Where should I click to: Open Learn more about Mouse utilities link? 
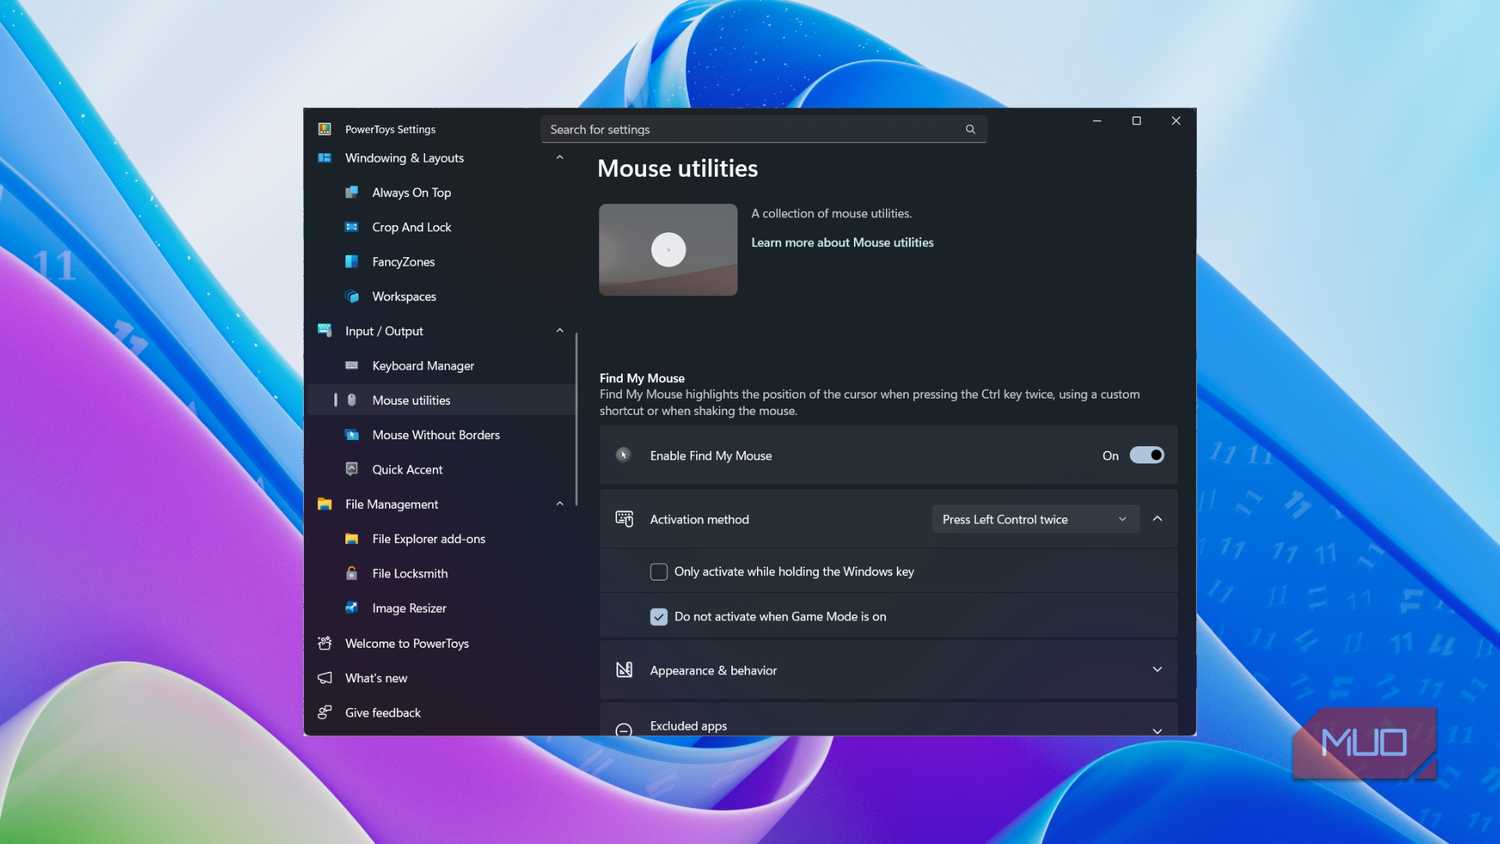(x=842, y=242)
